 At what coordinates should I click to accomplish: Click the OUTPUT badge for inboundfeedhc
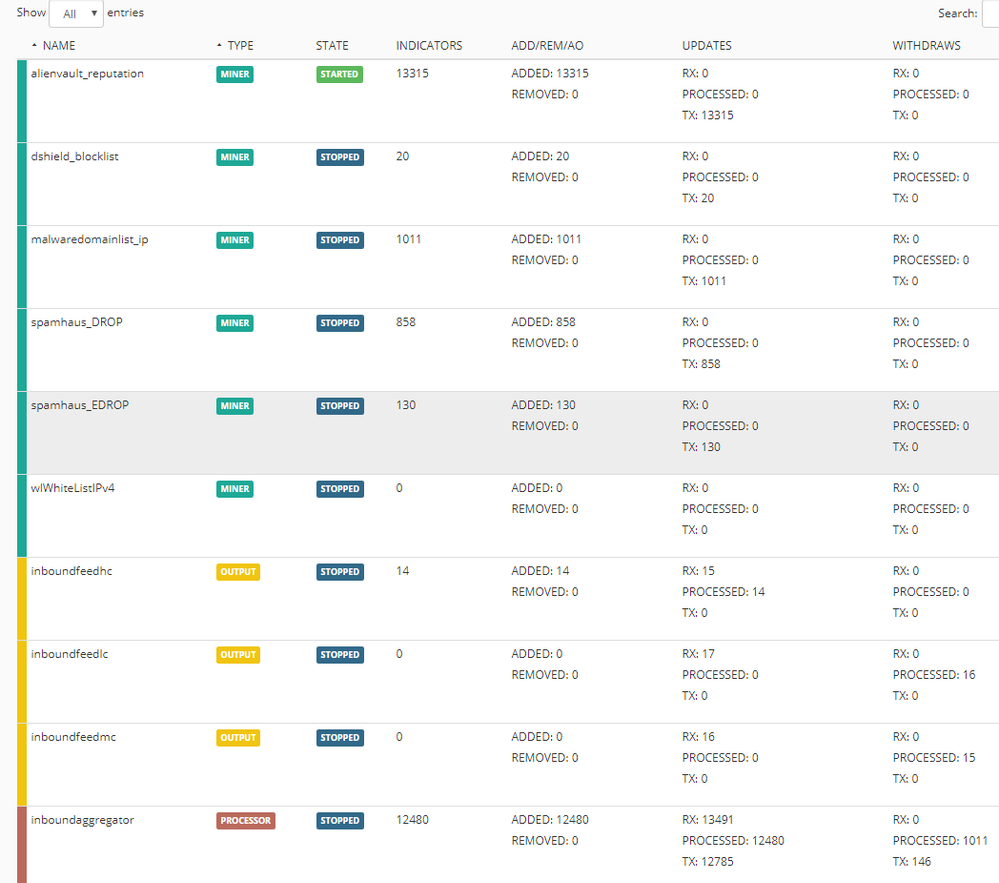tap(238, 572)
